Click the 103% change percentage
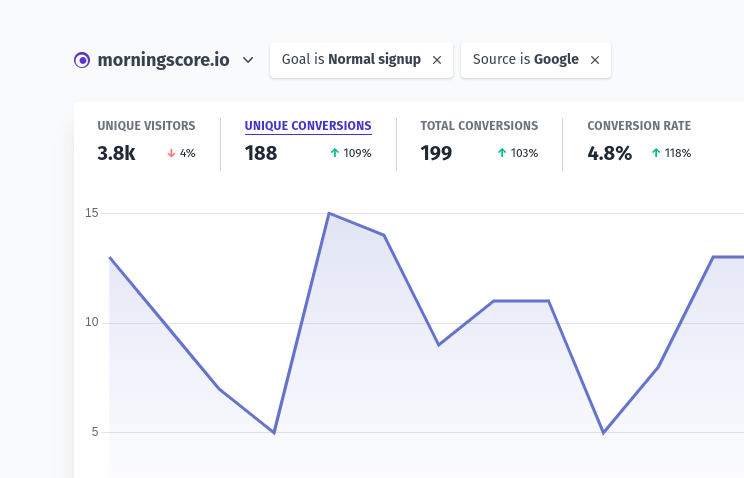Viewport: 744px width, 478px height. click(x=524, y=153)
